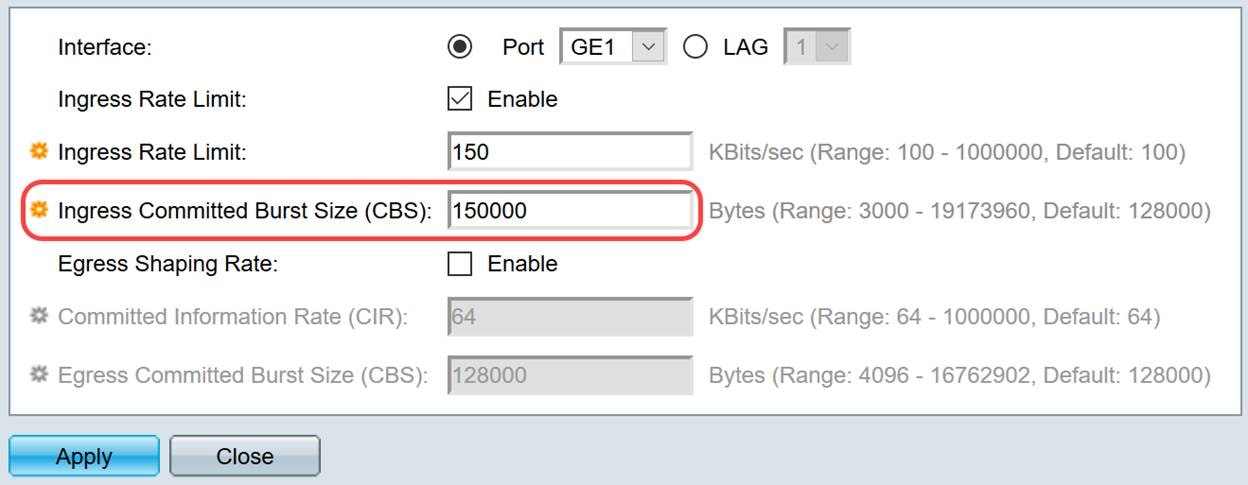Select the Port radio button

pyautogui.click(x=461, y=47)
